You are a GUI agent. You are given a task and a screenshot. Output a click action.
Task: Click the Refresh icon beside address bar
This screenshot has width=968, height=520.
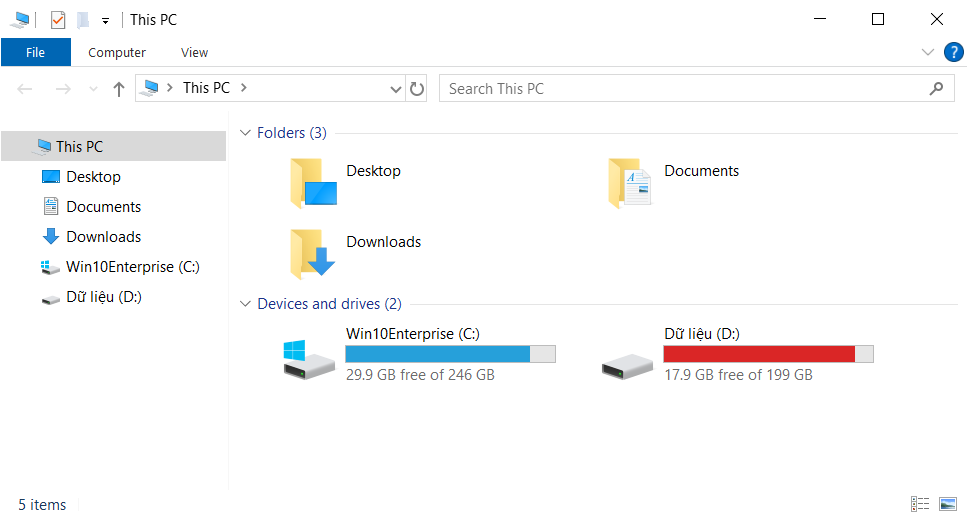click(x=417, y=89)
